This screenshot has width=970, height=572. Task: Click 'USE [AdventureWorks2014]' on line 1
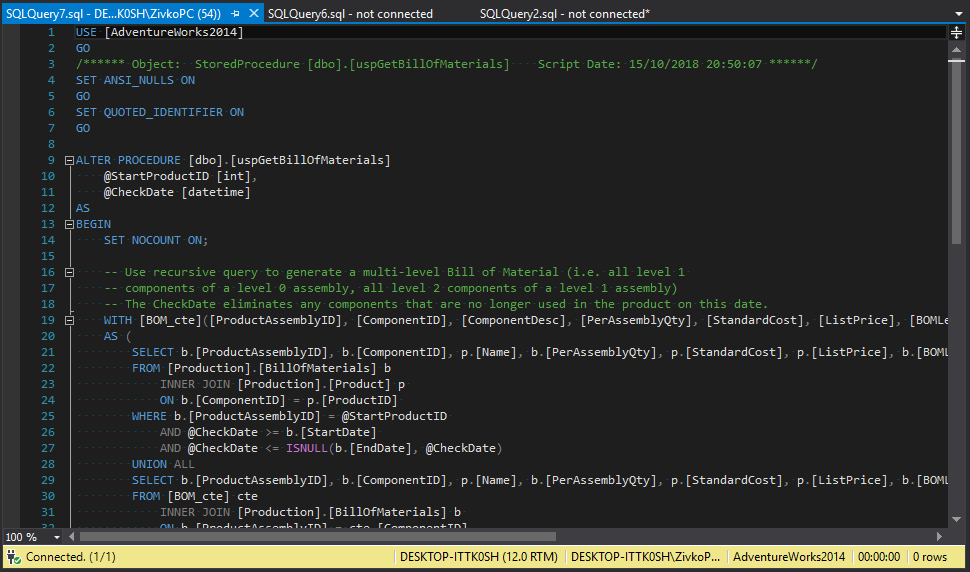[160, 32]
